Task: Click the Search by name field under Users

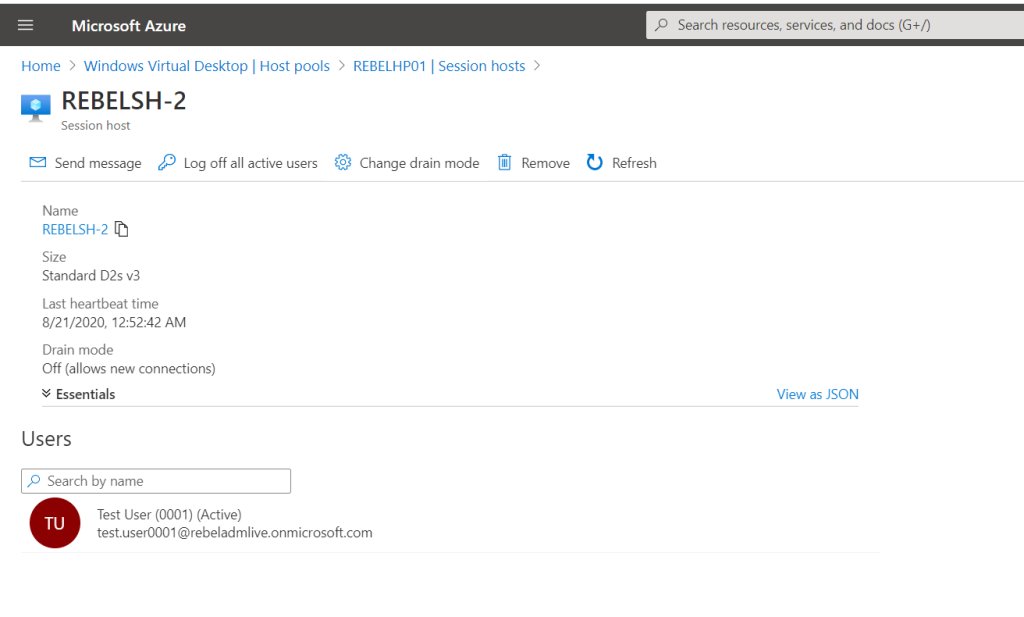Action: (155, 481)
